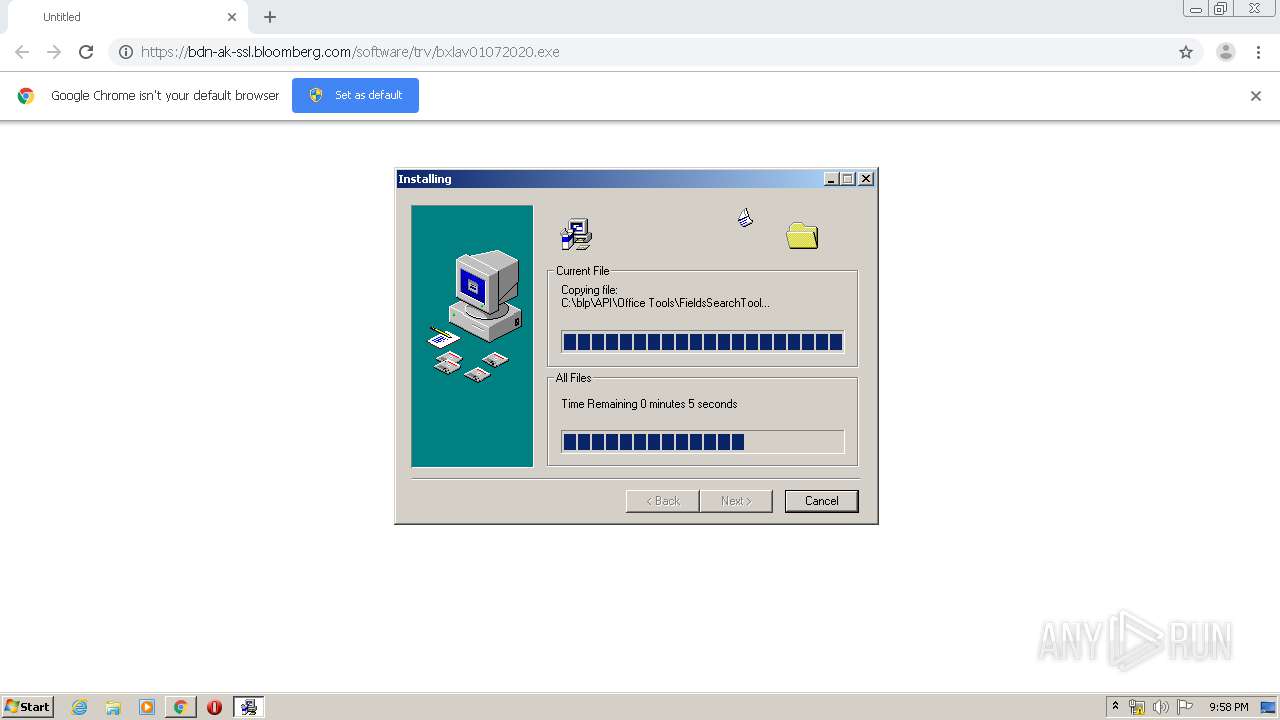Click the greyed-out Next button

[x=736, y=501]
